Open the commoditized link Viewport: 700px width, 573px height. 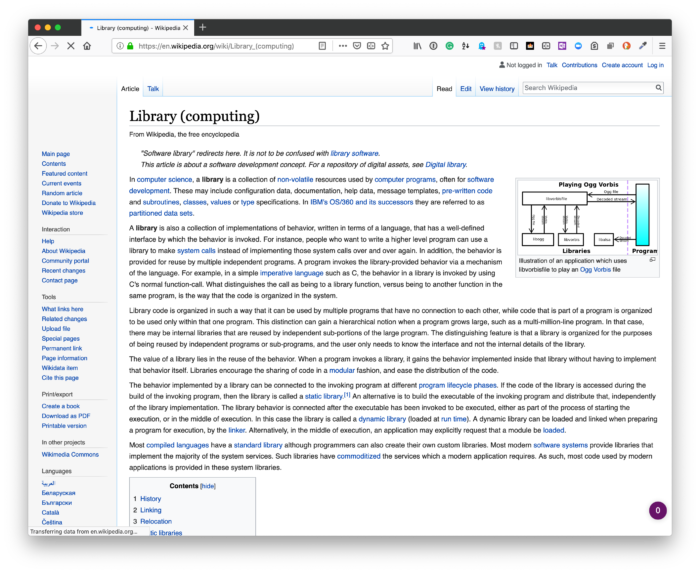click(x=358, y=456)
